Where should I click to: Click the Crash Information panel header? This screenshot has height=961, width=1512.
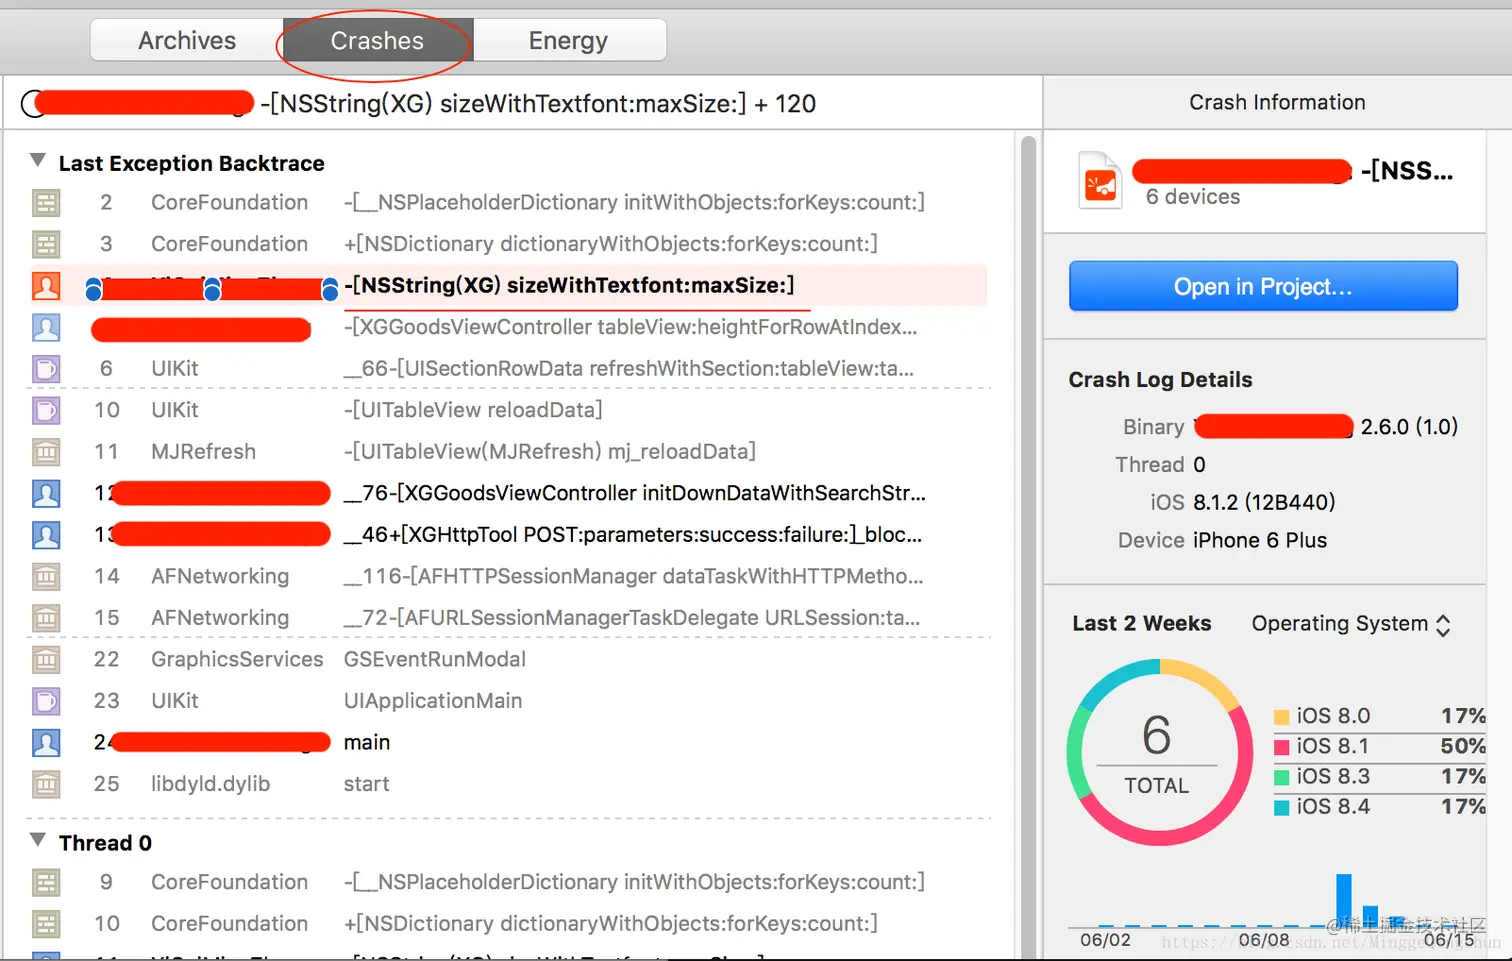1277,102
